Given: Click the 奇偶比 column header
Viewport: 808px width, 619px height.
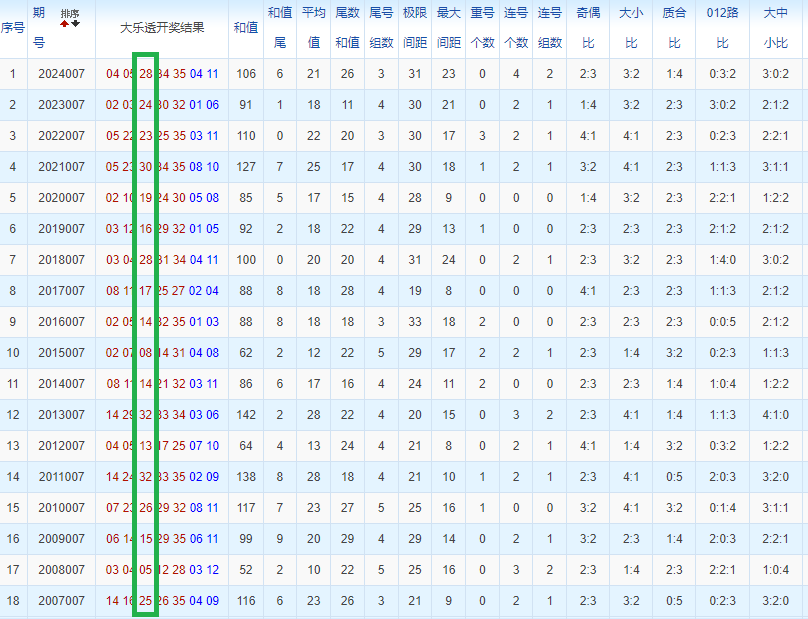Looking at the screenshot, I should [x=588, y=28].
